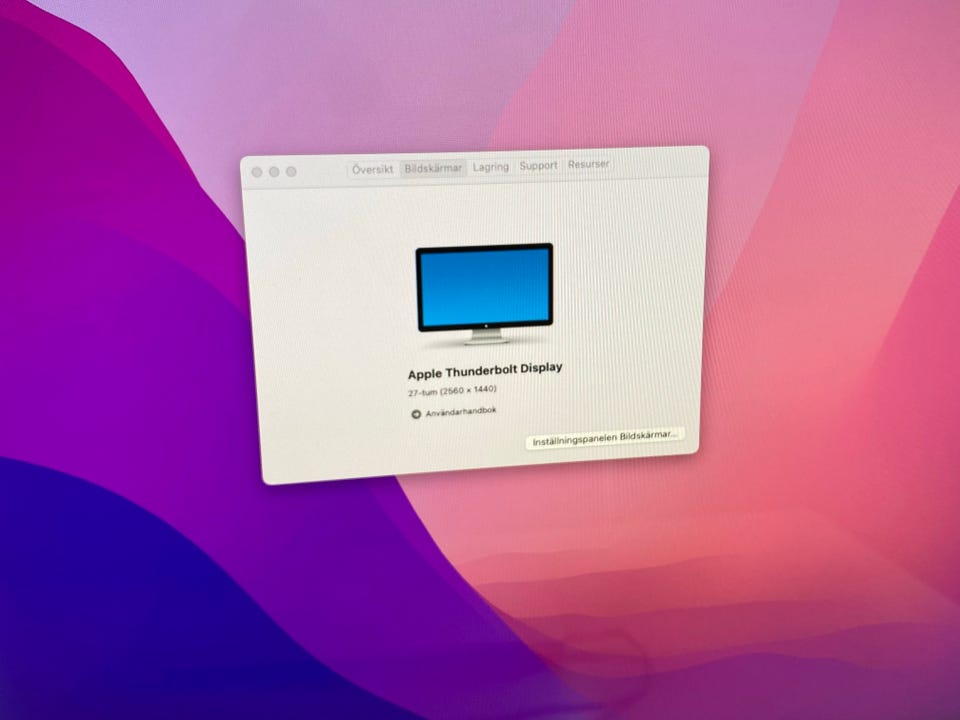Click the Apple Thunderbolt Display monitor image
This screenshot has height=720, width=960.
(484, 294)
